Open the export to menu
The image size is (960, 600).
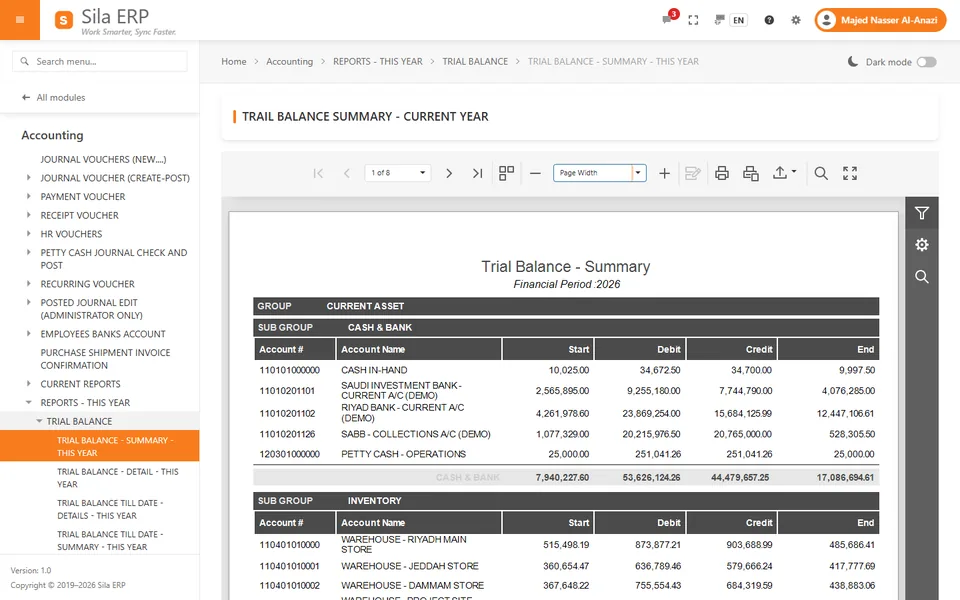(784, 173)
